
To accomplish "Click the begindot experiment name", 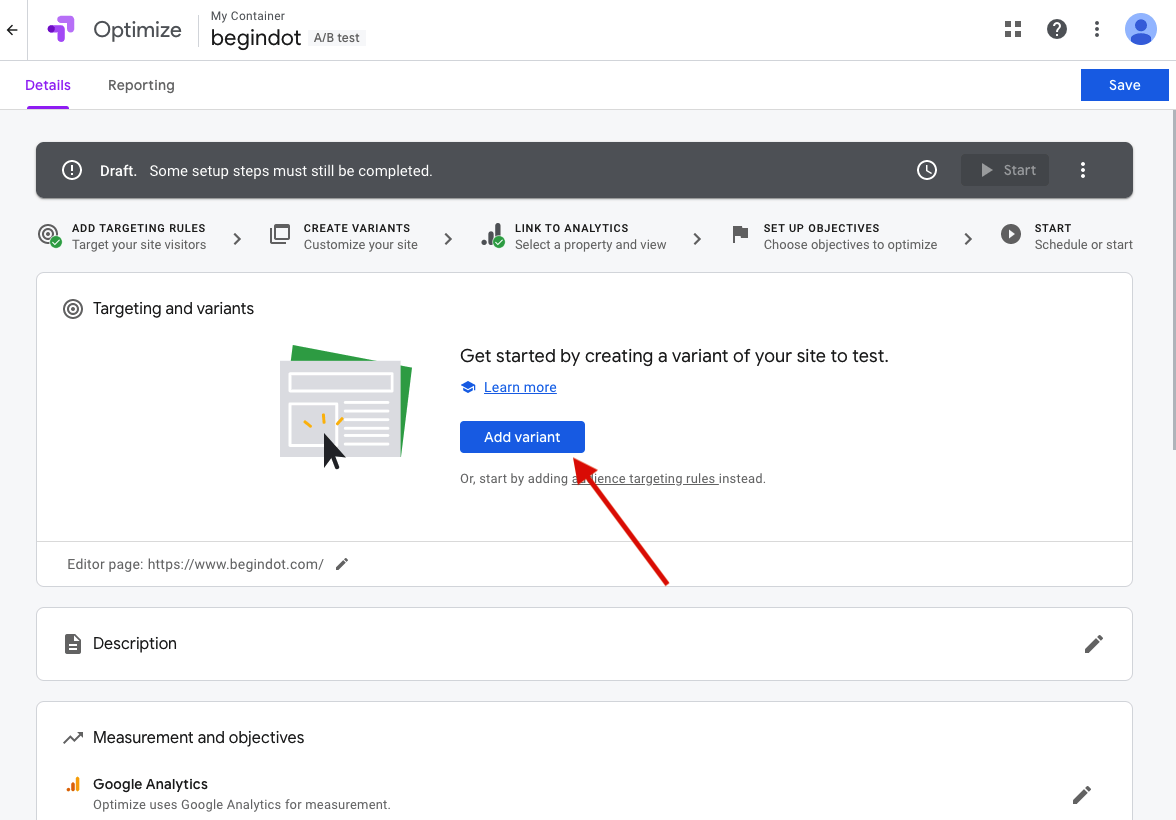I will click(x=256, y=38).
